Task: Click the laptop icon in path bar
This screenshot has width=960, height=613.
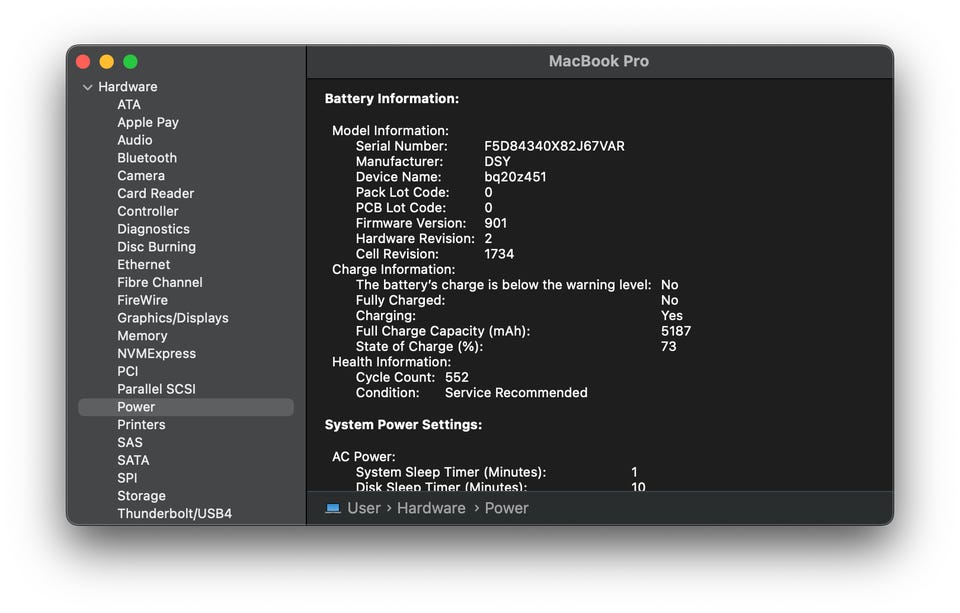Action: tap(333, 508)
